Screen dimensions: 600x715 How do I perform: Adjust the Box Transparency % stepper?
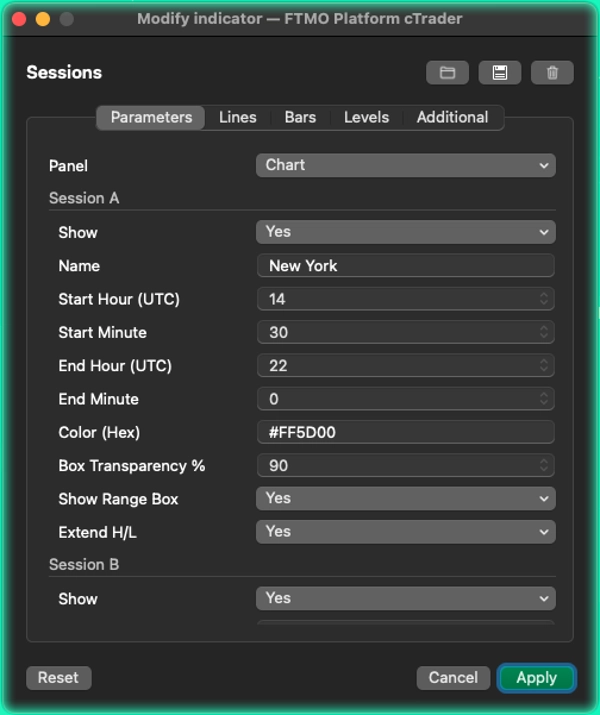(544, 465)
